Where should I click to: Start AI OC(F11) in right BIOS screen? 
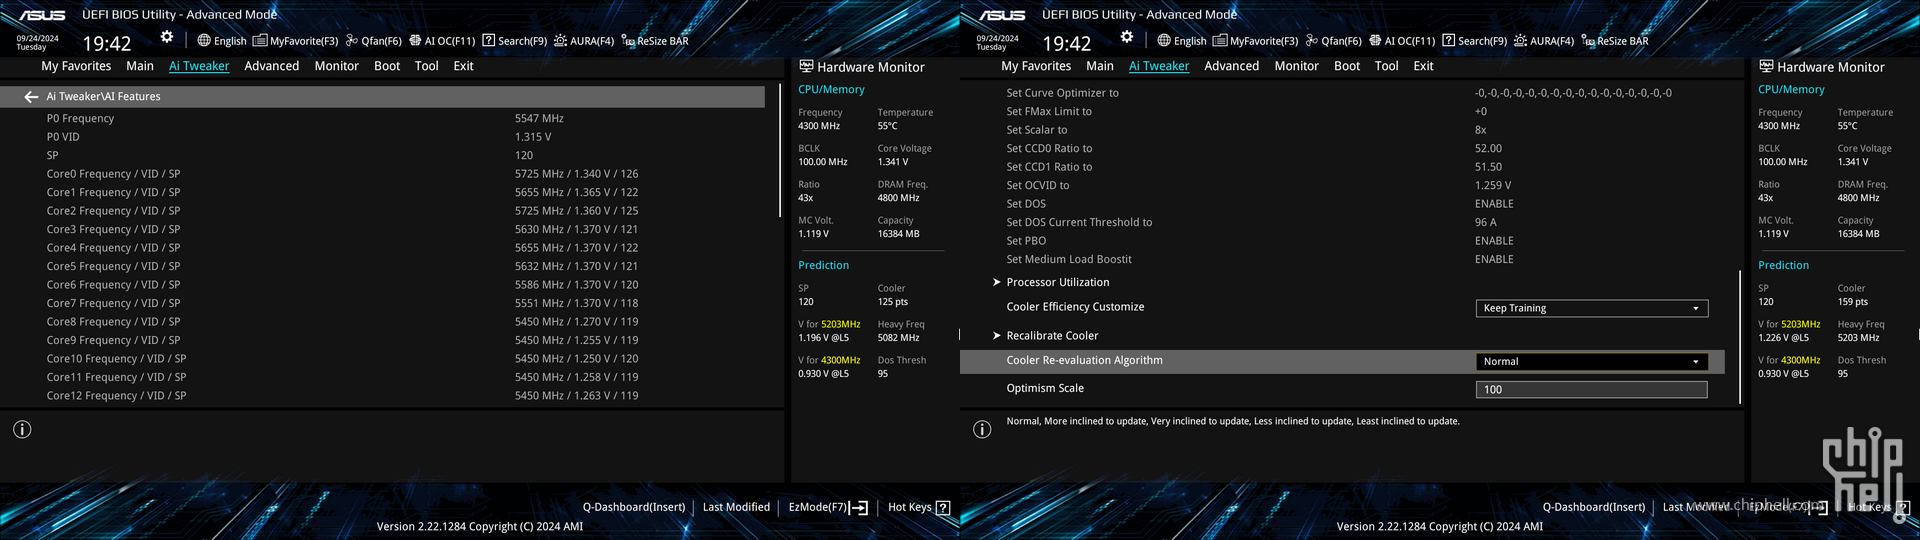[1402, 41]
